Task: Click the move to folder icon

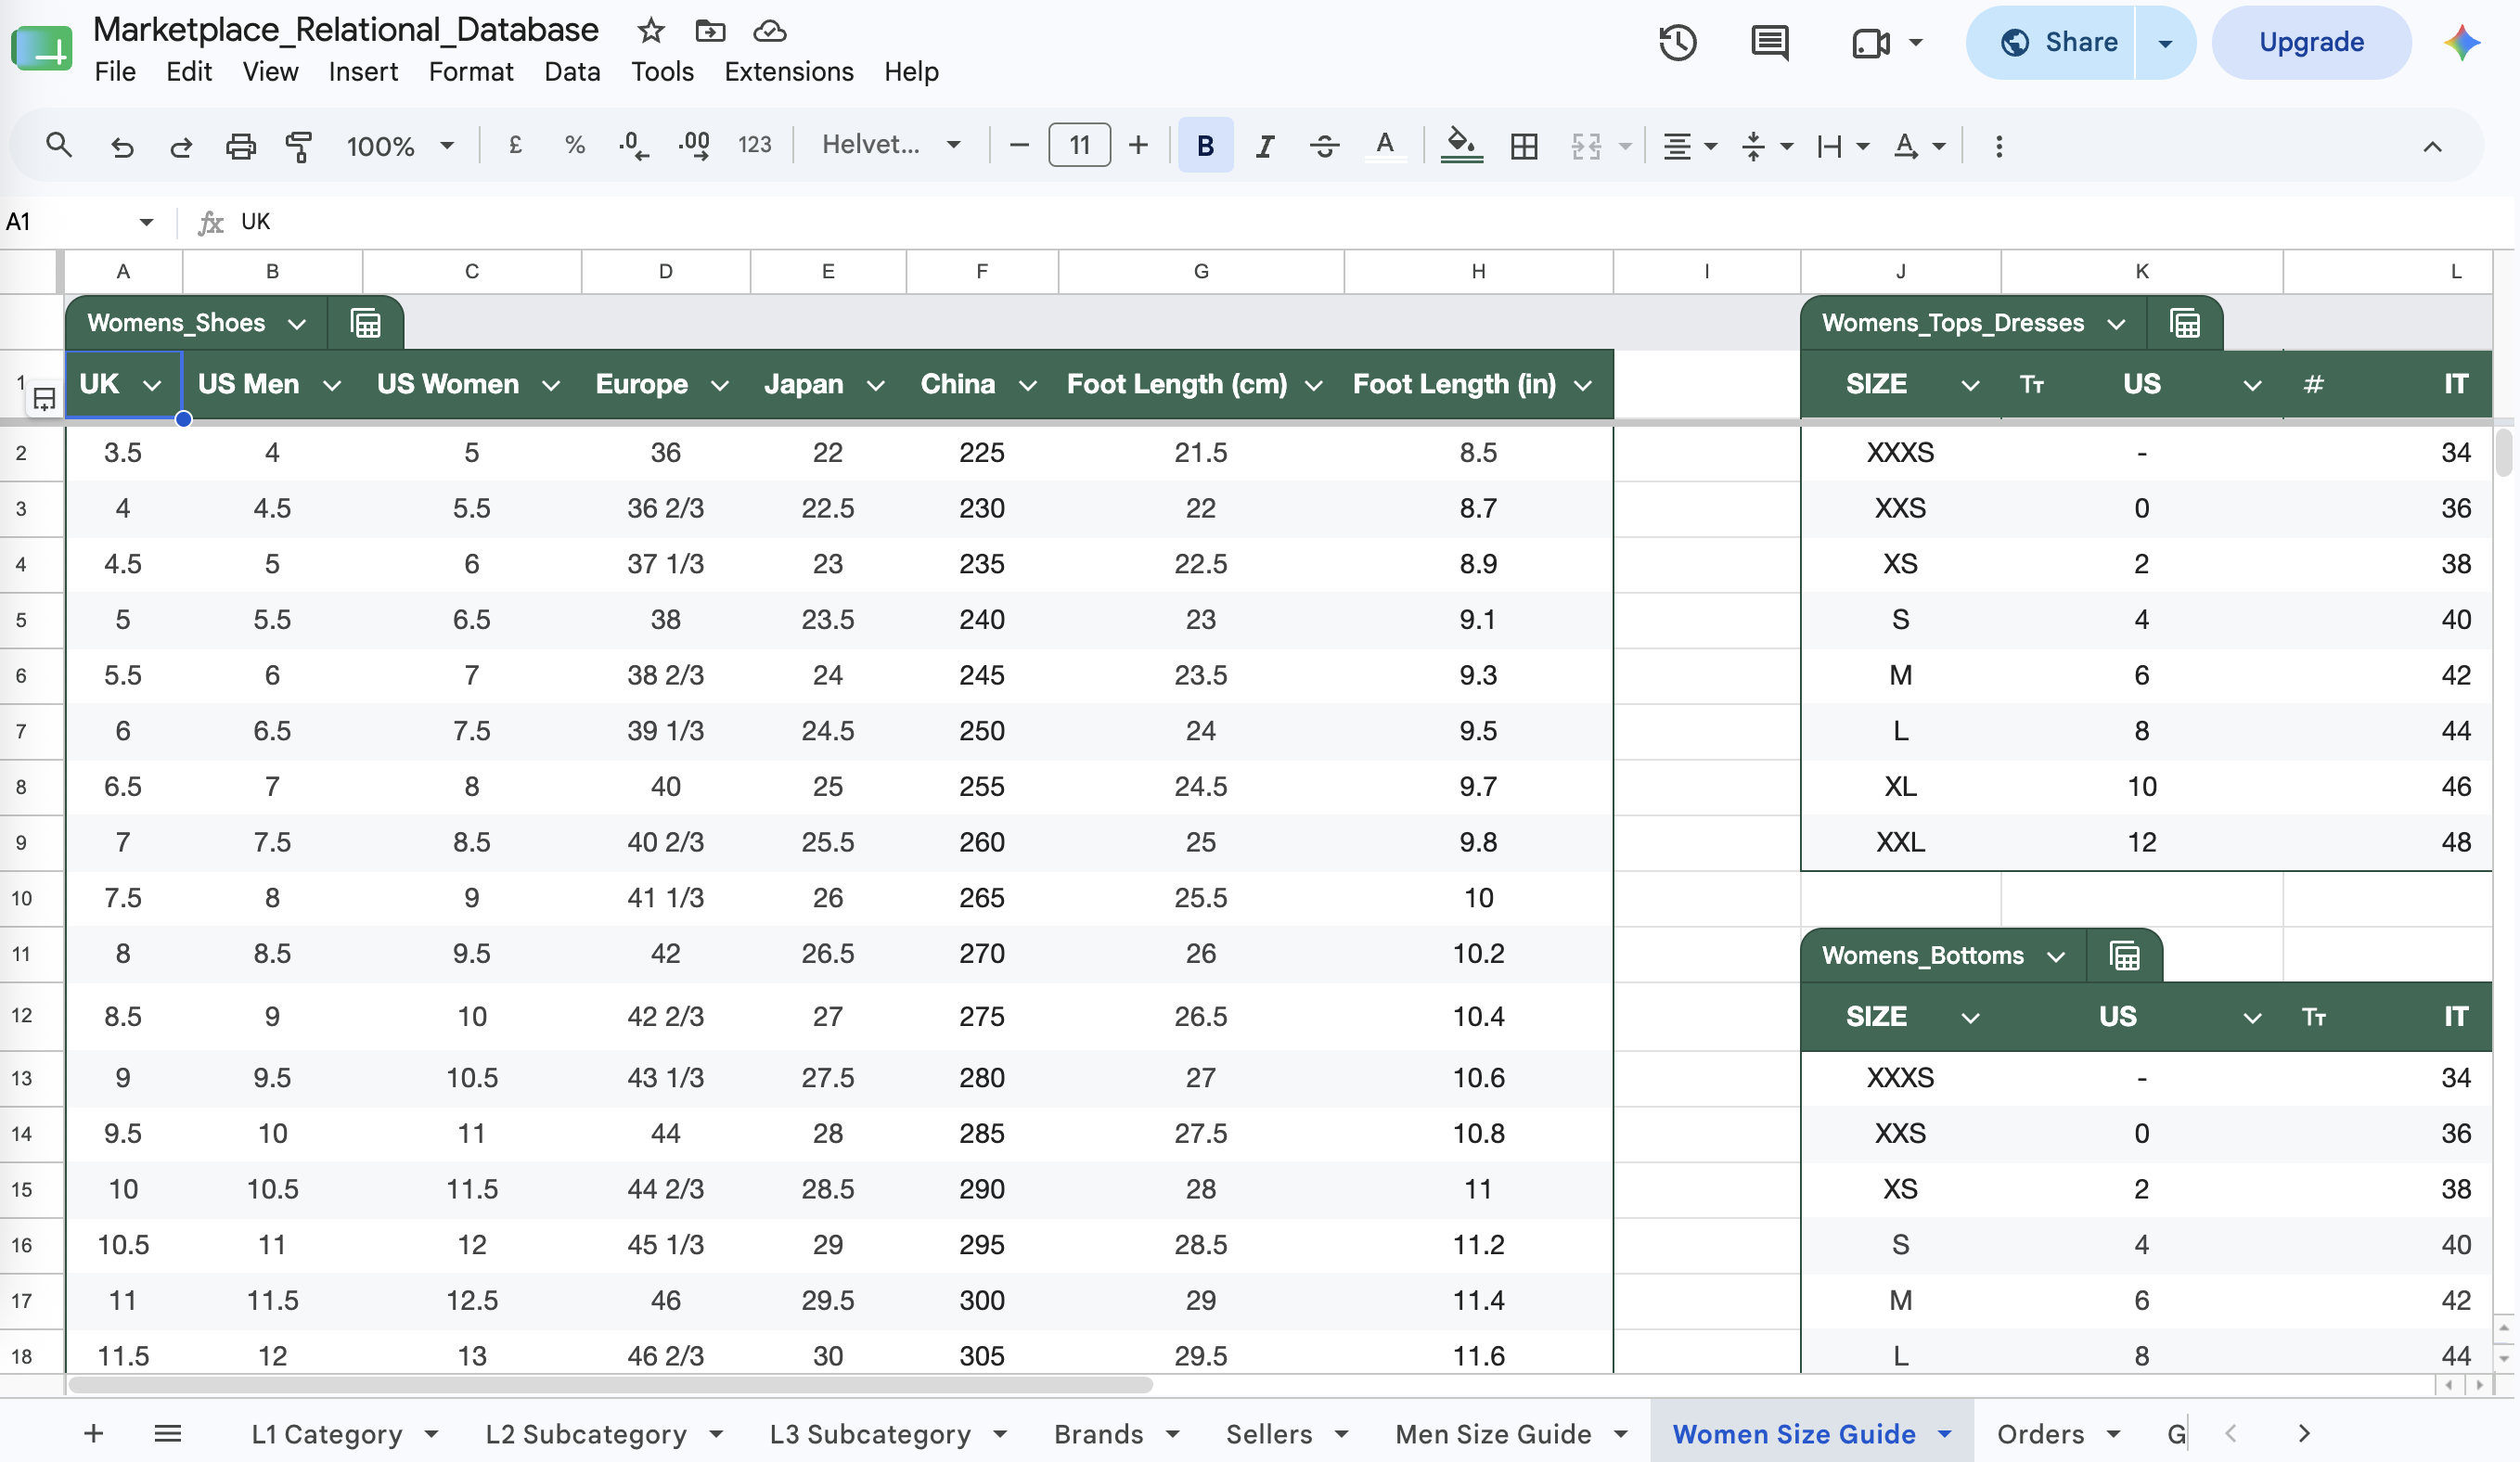Action: [x=710, y=30]
